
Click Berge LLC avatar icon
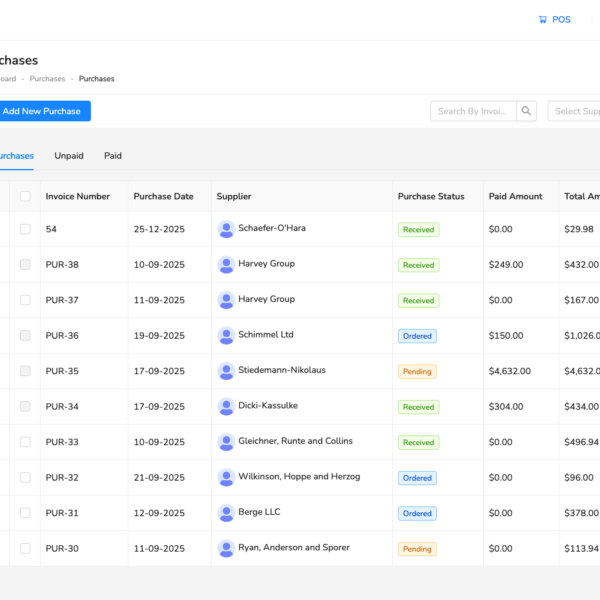tap(226, 513)
